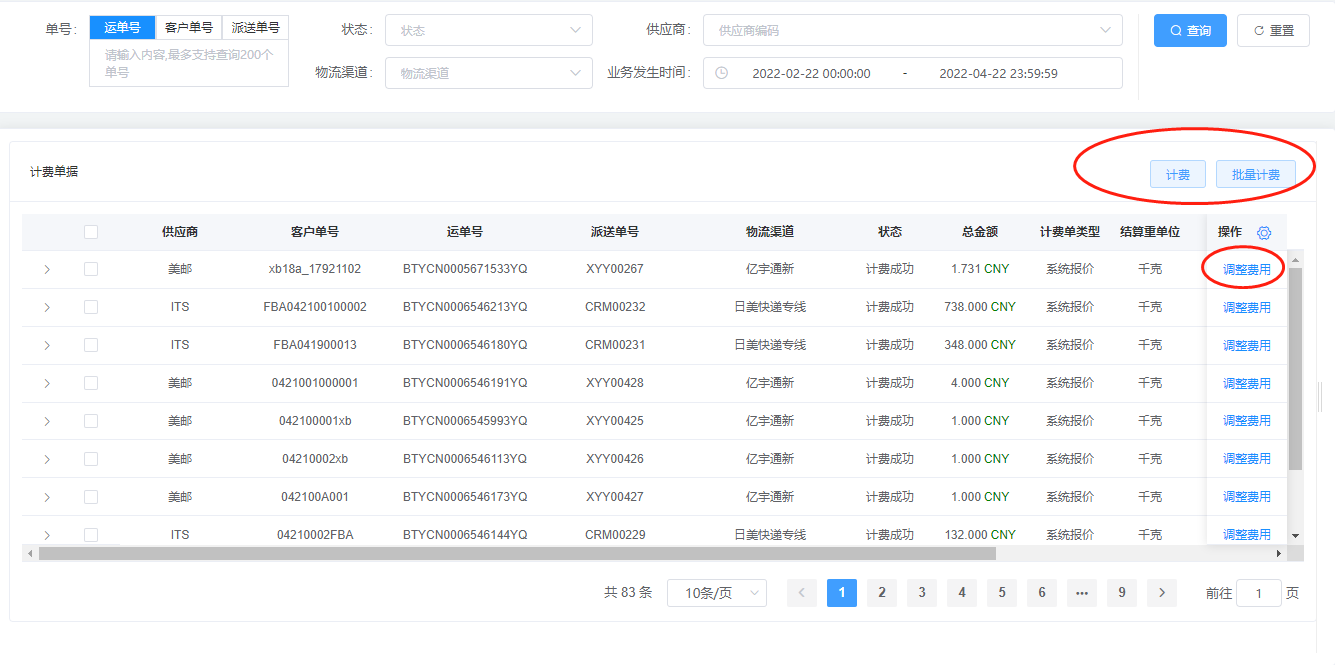Expand row 042100A001 details
Screen dimensions: 1335x665
pyautogui.click(x=47, y=497)
